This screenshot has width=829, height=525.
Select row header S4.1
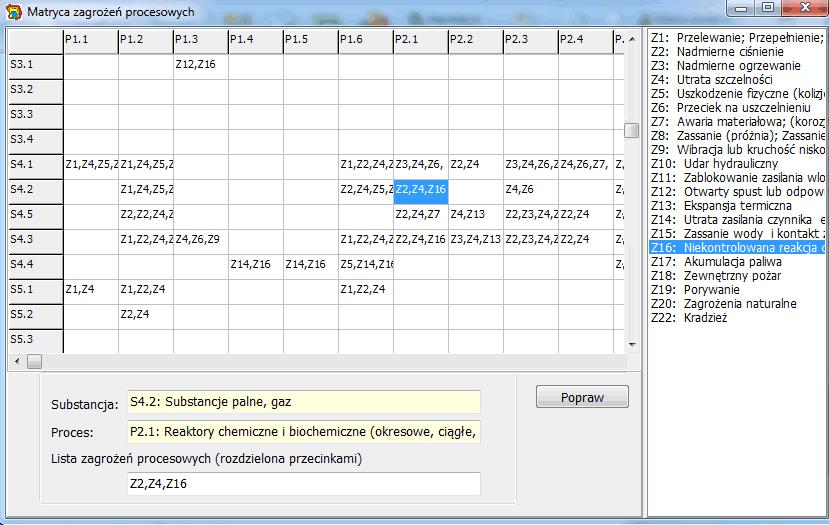(36, 167)
